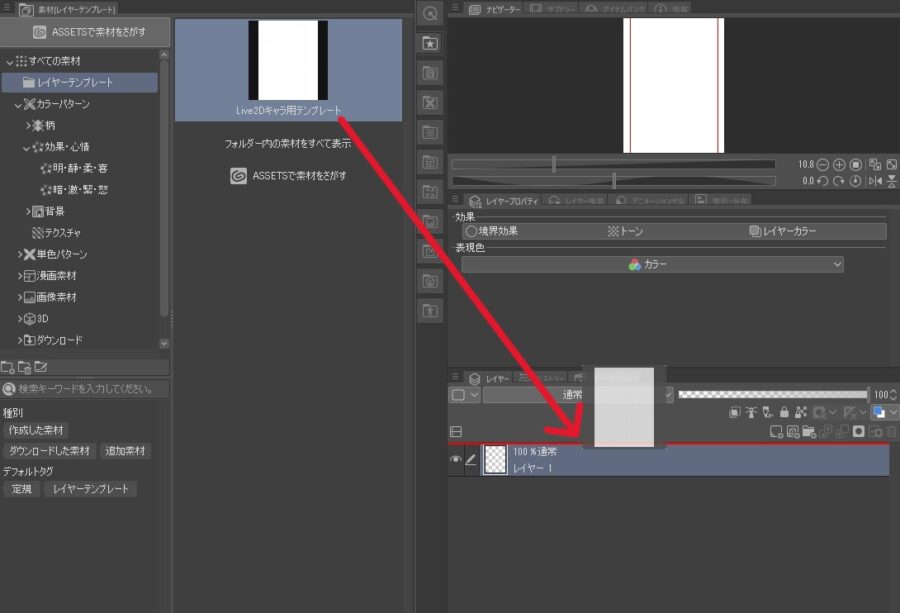Image resolution: width=900 pixels, height=613 pixels.
Task: Click layer opacity stepper arrows
Action: [x=893, y=395]
